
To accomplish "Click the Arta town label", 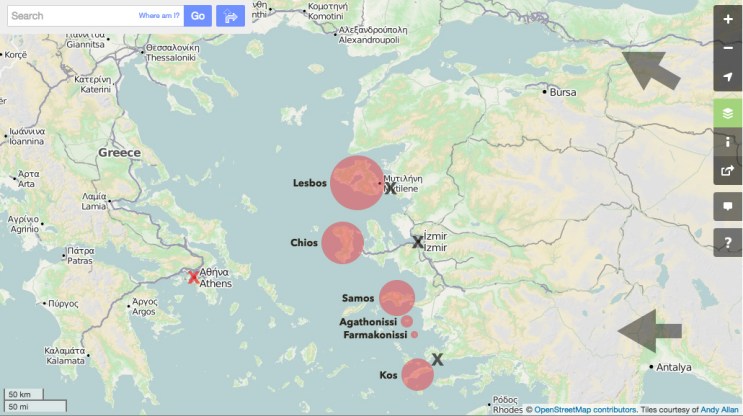I will [28, 179].
